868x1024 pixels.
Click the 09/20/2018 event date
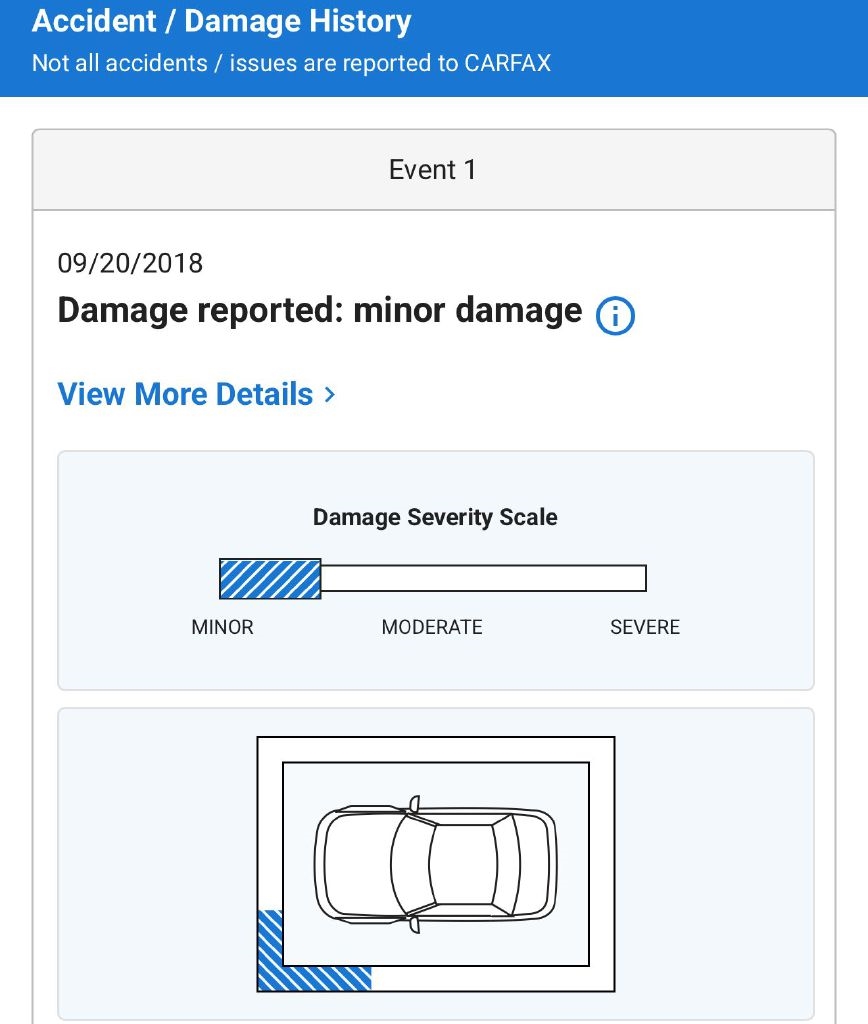[x=130, y=263]
